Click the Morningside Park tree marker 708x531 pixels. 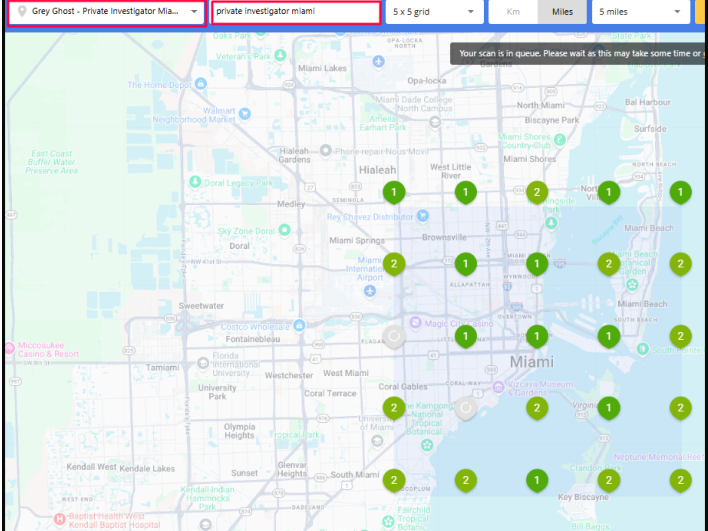click(x=551, y=223)
